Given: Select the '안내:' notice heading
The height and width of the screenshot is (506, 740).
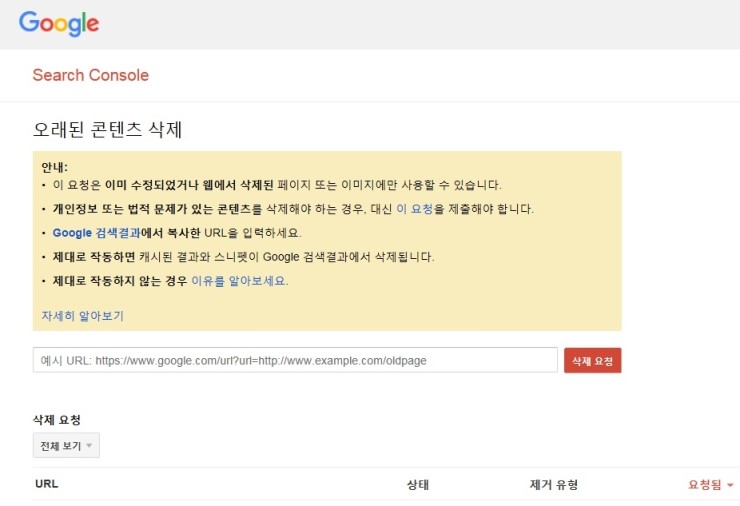Looking at the screenshot, I should (x=55, y=167).
